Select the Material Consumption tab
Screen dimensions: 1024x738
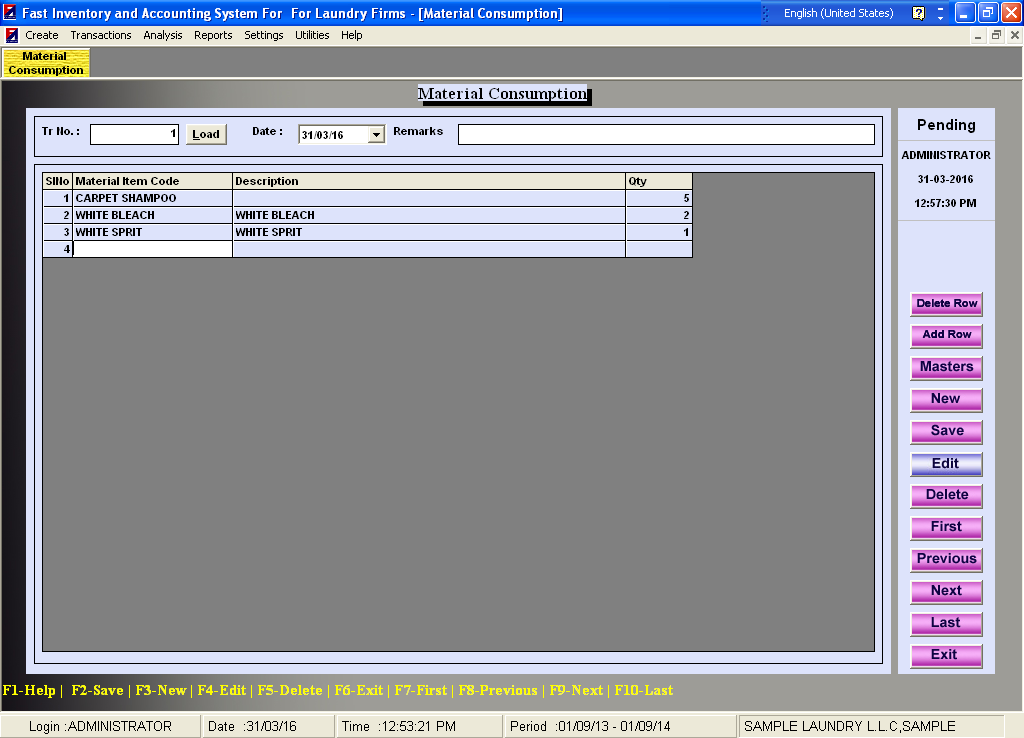tap(46, 63)
